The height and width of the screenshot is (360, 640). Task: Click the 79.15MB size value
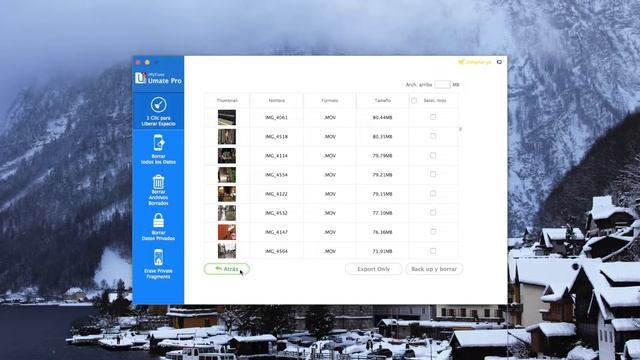(x=382, y=194)
